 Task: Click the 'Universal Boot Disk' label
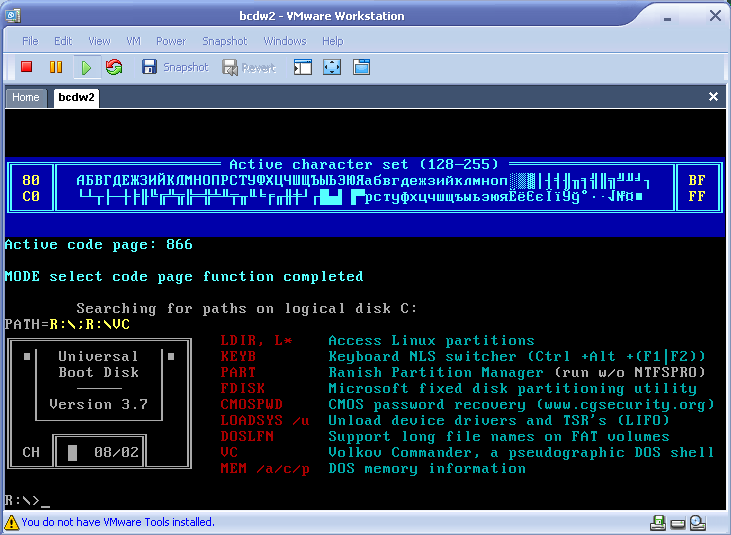click(98, 364)
